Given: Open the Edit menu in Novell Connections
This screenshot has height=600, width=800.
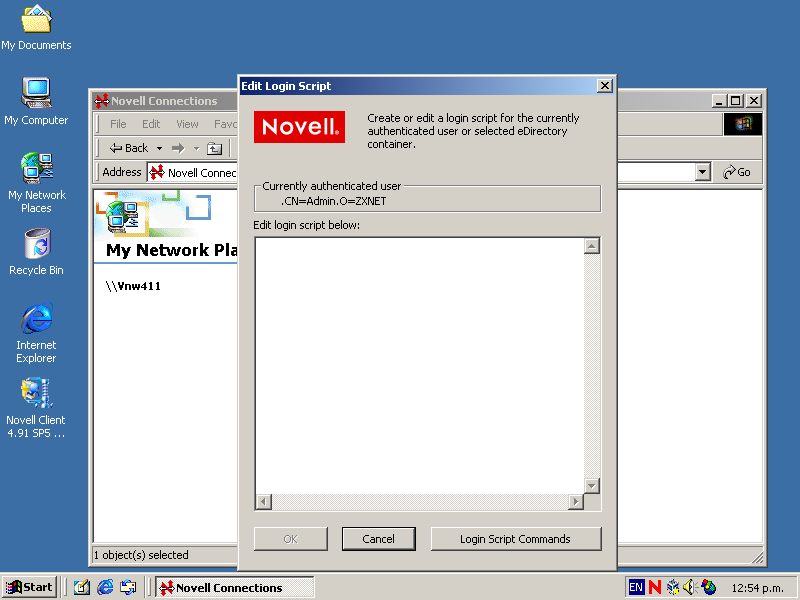Looking at the screenshot, I should [151, 124].
